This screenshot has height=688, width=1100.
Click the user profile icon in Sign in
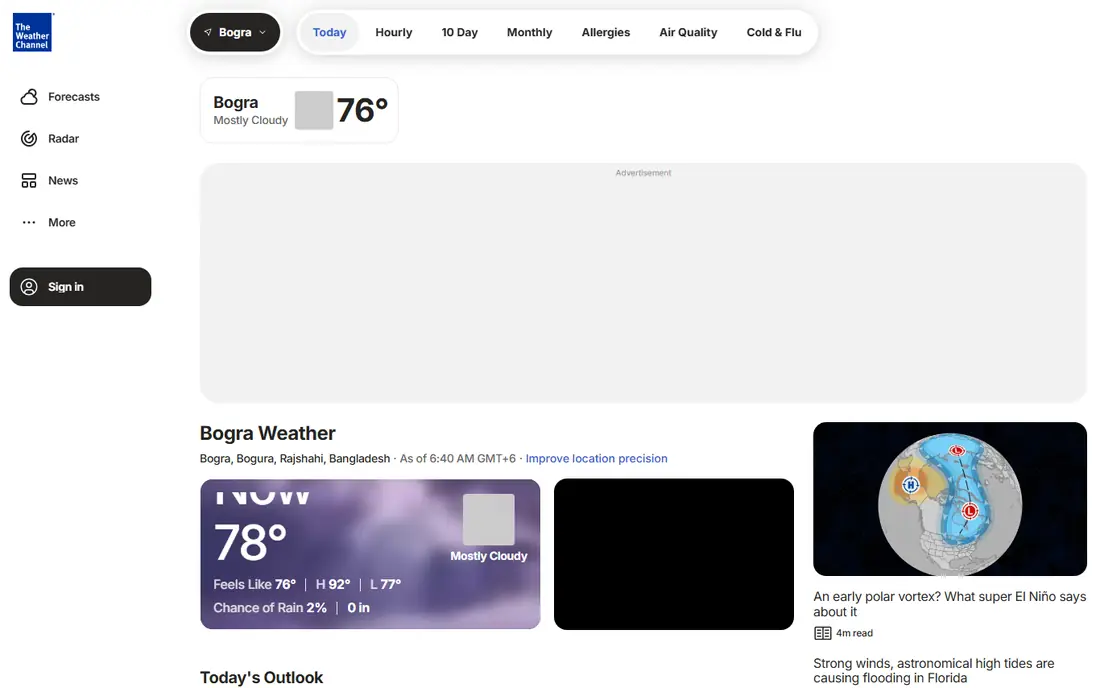pos(29,287)
